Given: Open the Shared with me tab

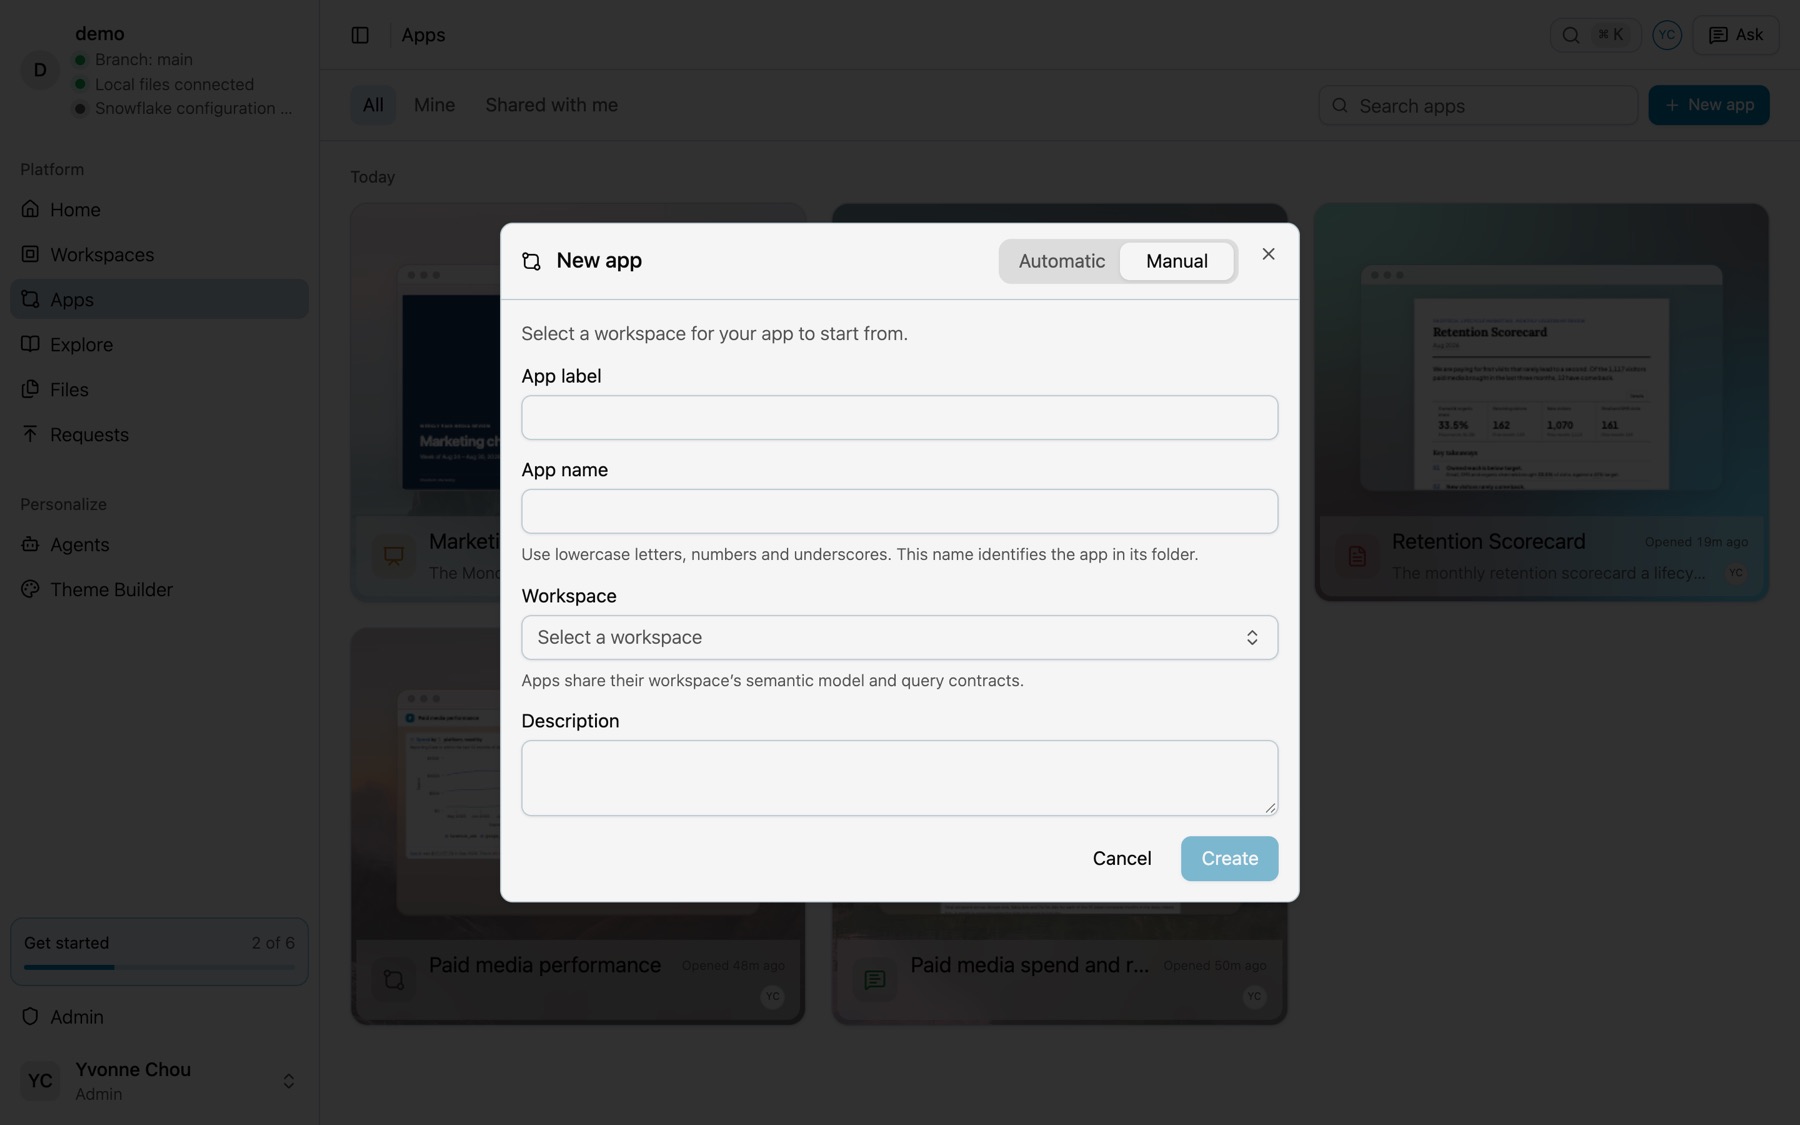Looking at the screenshot, I should click(552, 105).
